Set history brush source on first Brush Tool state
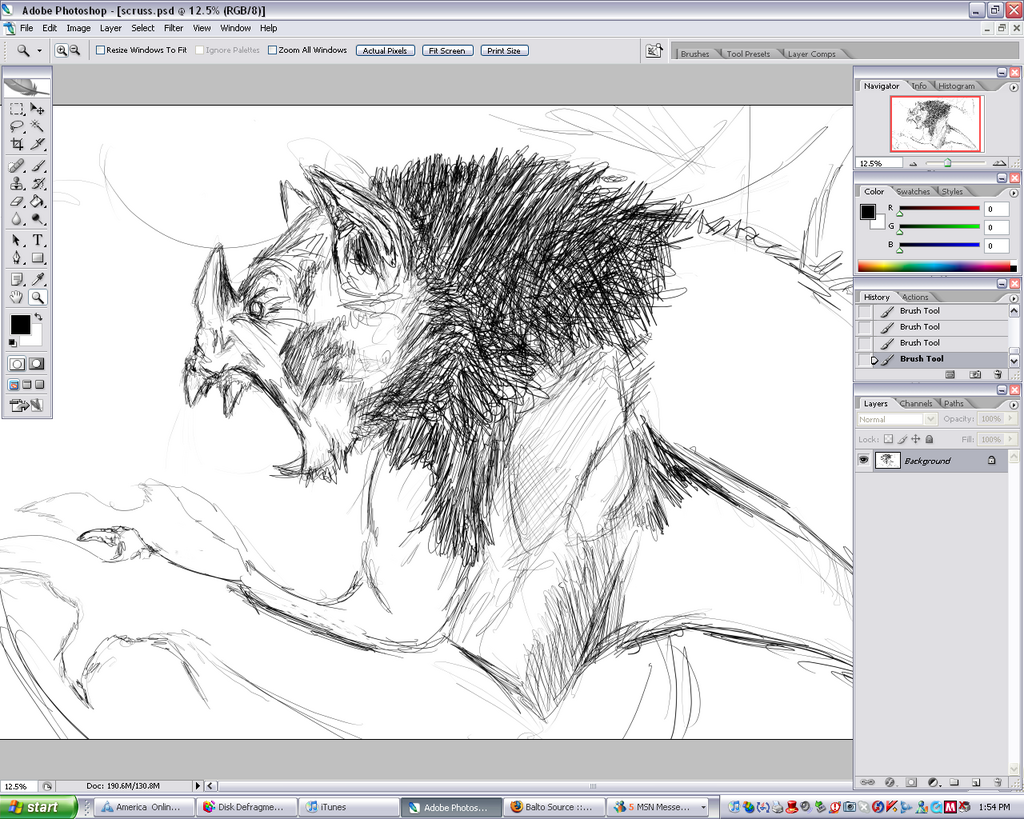The image size is (1024, 819). pos(865,311)
